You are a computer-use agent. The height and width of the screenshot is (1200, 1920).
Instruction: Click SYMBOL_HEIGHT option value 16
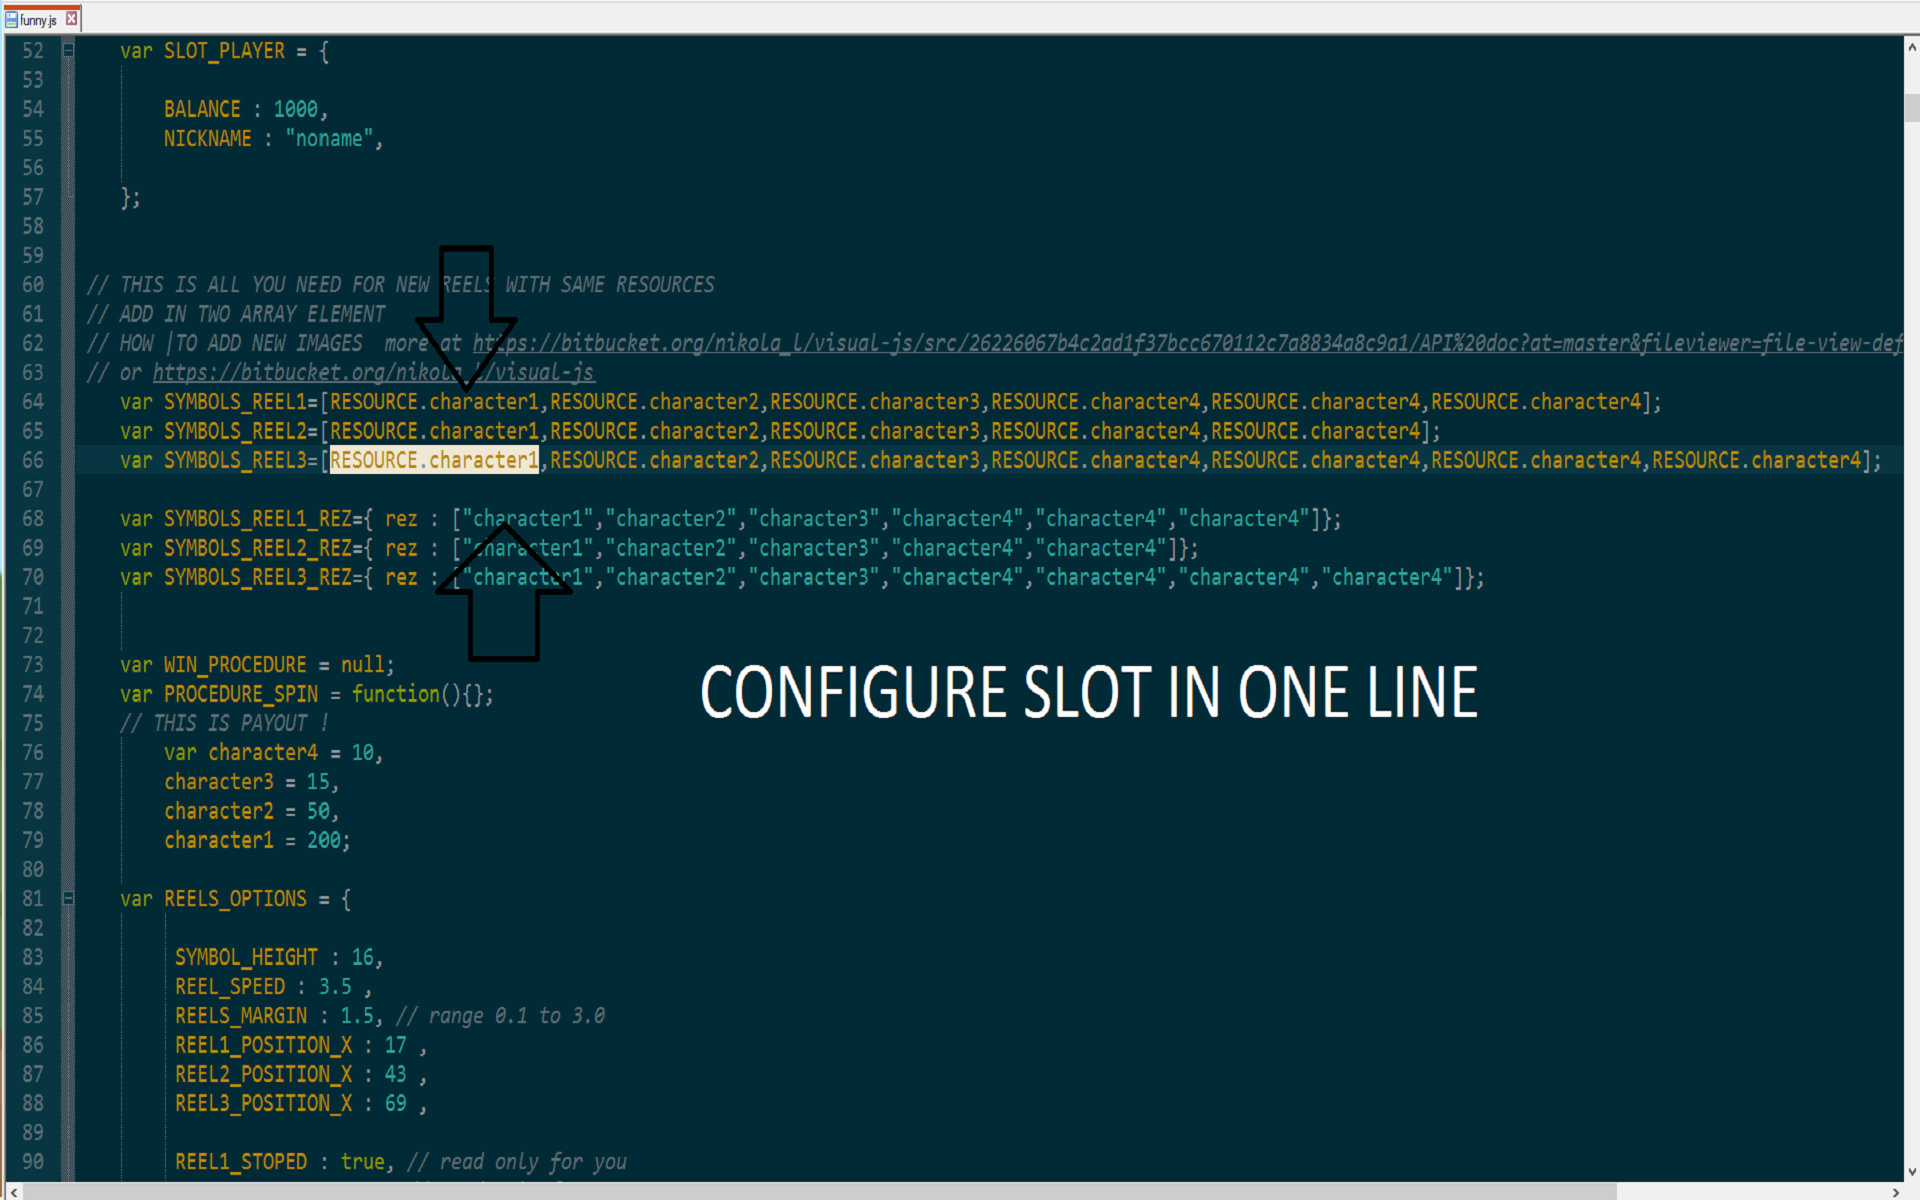coord(362,957)
